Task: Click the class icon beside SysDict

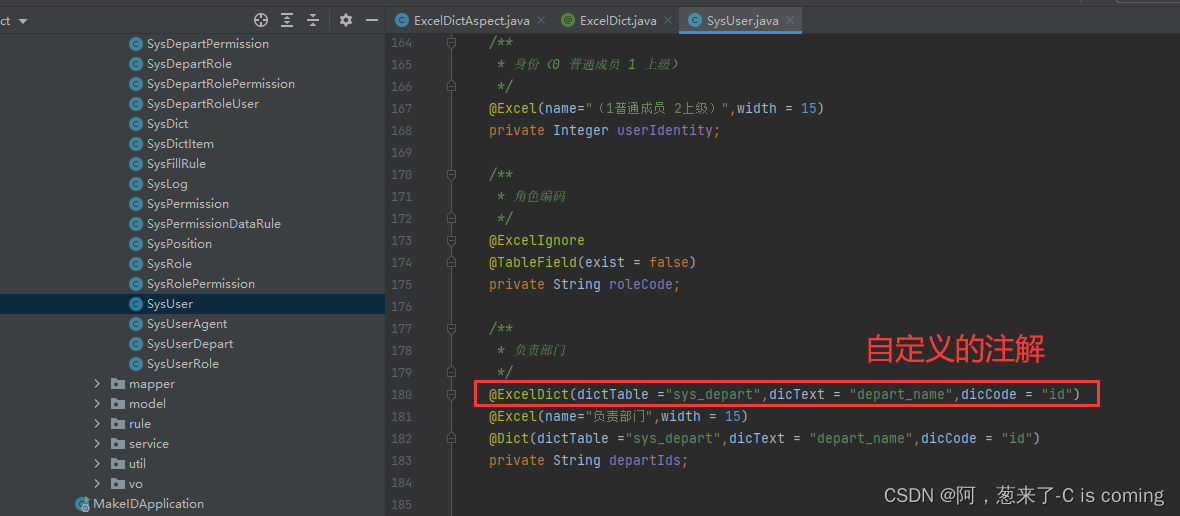Action: (135, 123)
